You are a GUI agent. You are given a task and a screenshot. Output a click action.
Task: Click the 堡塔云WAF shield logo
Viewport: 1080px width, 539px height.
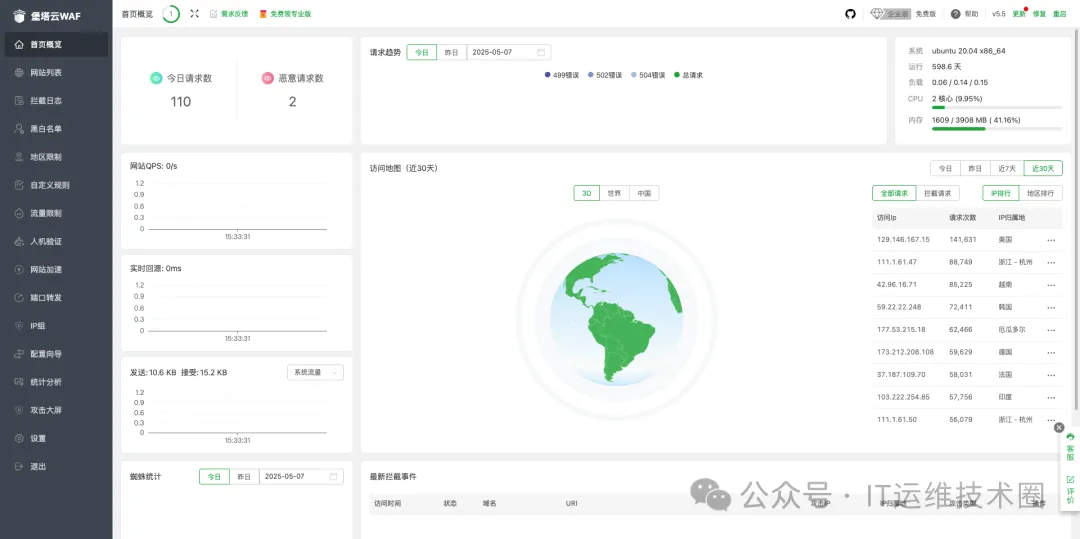pyautogui.click(x=19, y=16)
